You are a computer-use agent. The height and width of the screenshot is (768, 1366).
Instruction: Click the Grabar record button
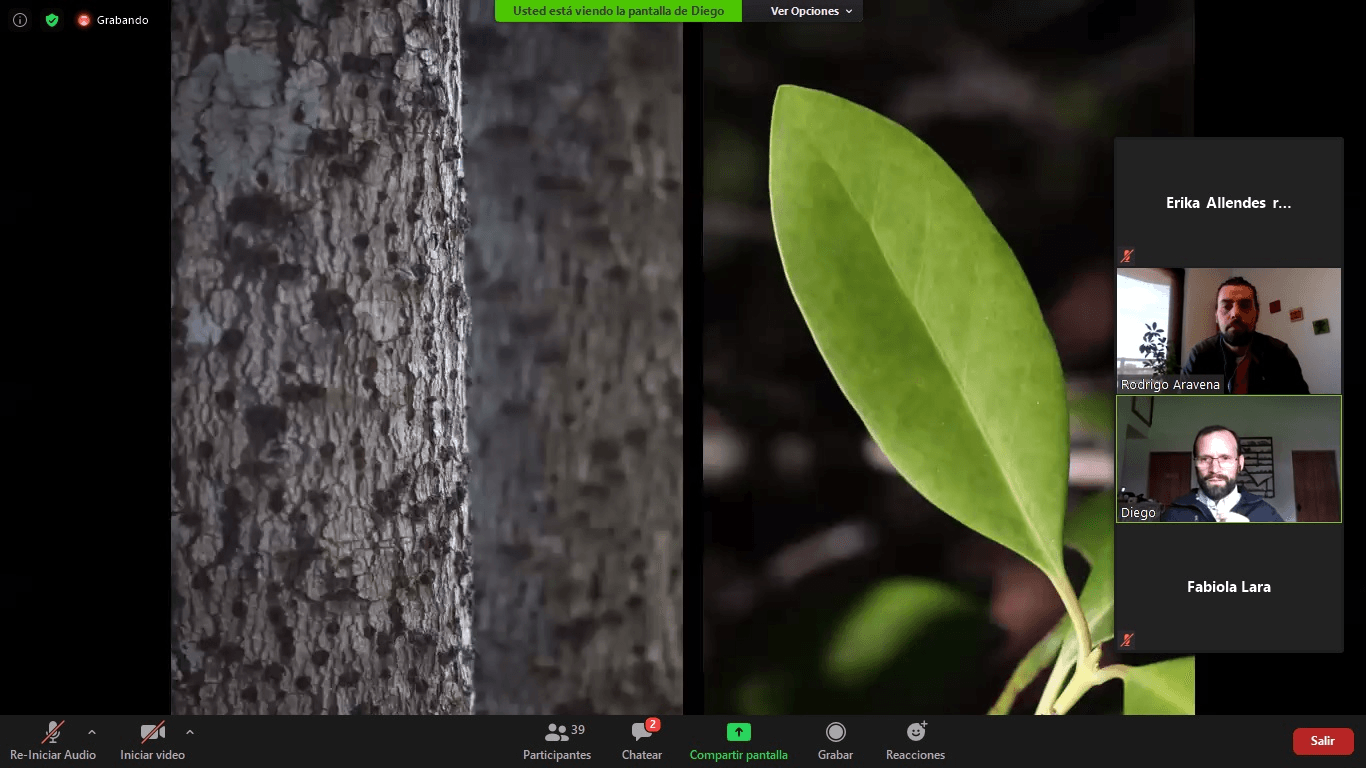(835, 740)
